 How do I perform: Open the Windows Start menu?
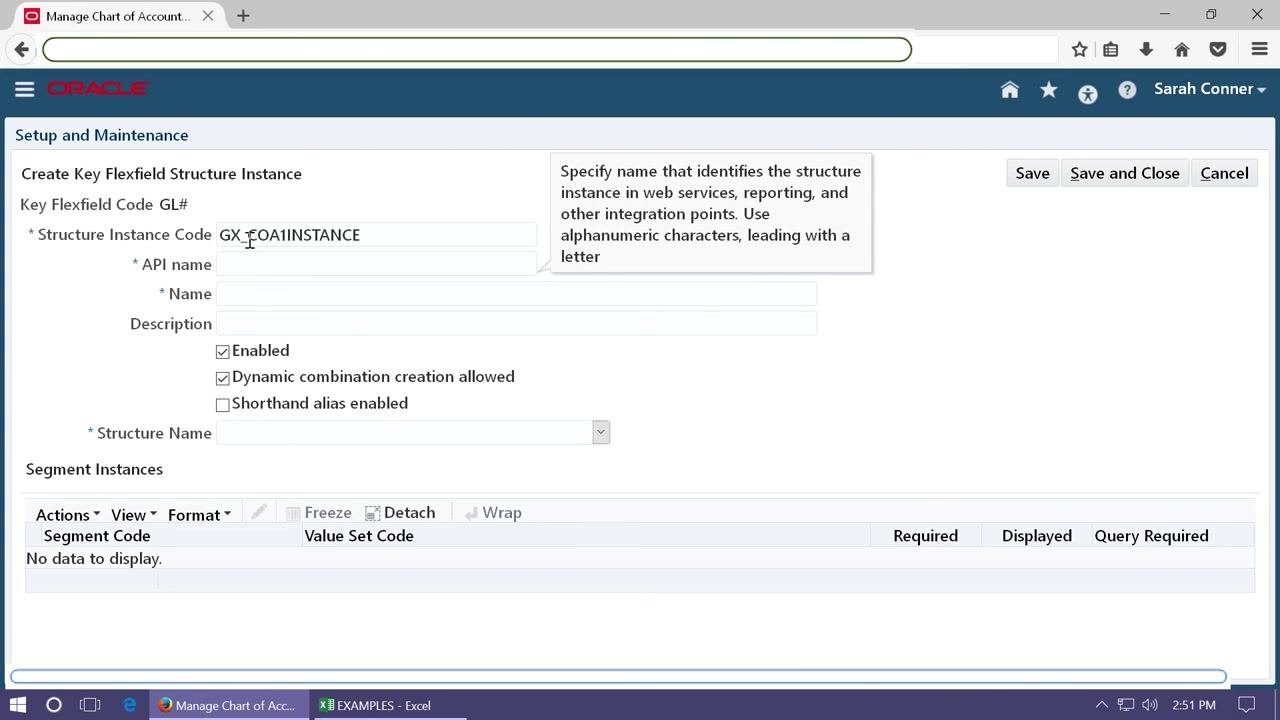(18, 705)
